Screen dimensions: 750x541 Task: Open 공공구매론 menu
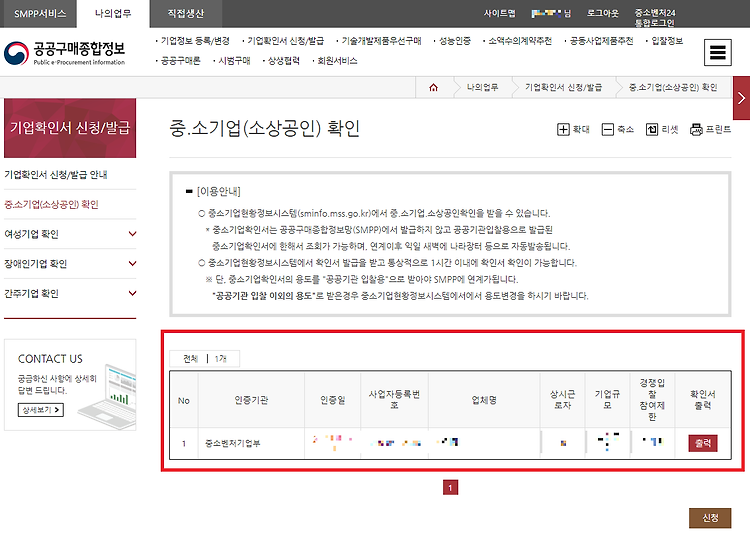click(180, 61)
